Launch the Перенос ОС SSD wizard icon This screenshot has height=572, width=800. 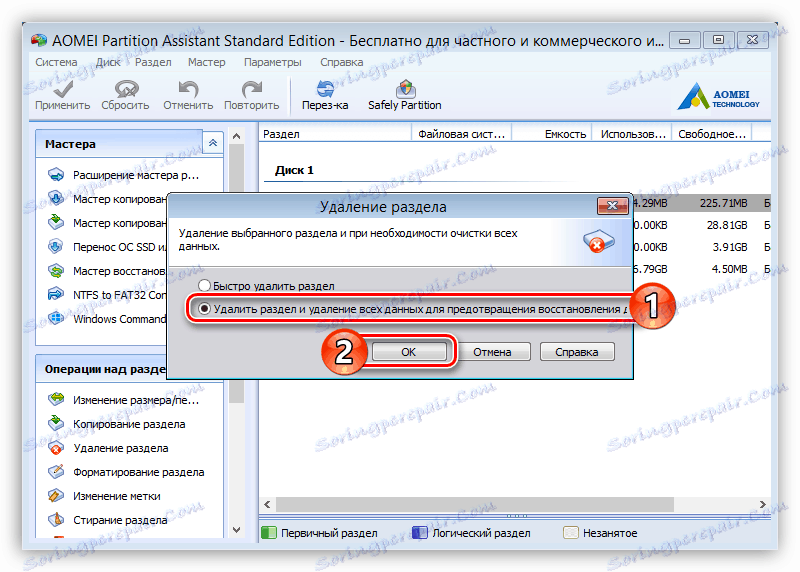[x=56, y=246]
